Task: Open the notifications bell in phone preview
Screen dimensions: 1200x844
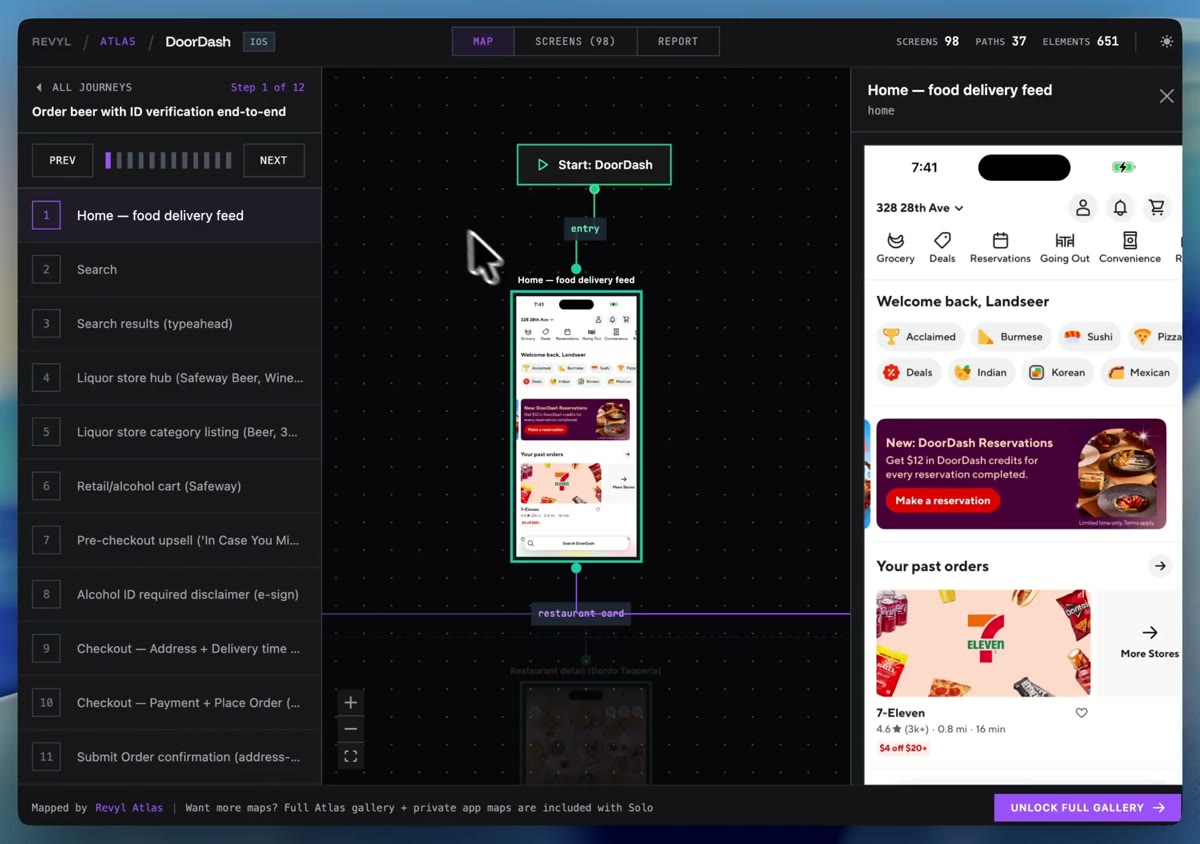Action: 1120,208
